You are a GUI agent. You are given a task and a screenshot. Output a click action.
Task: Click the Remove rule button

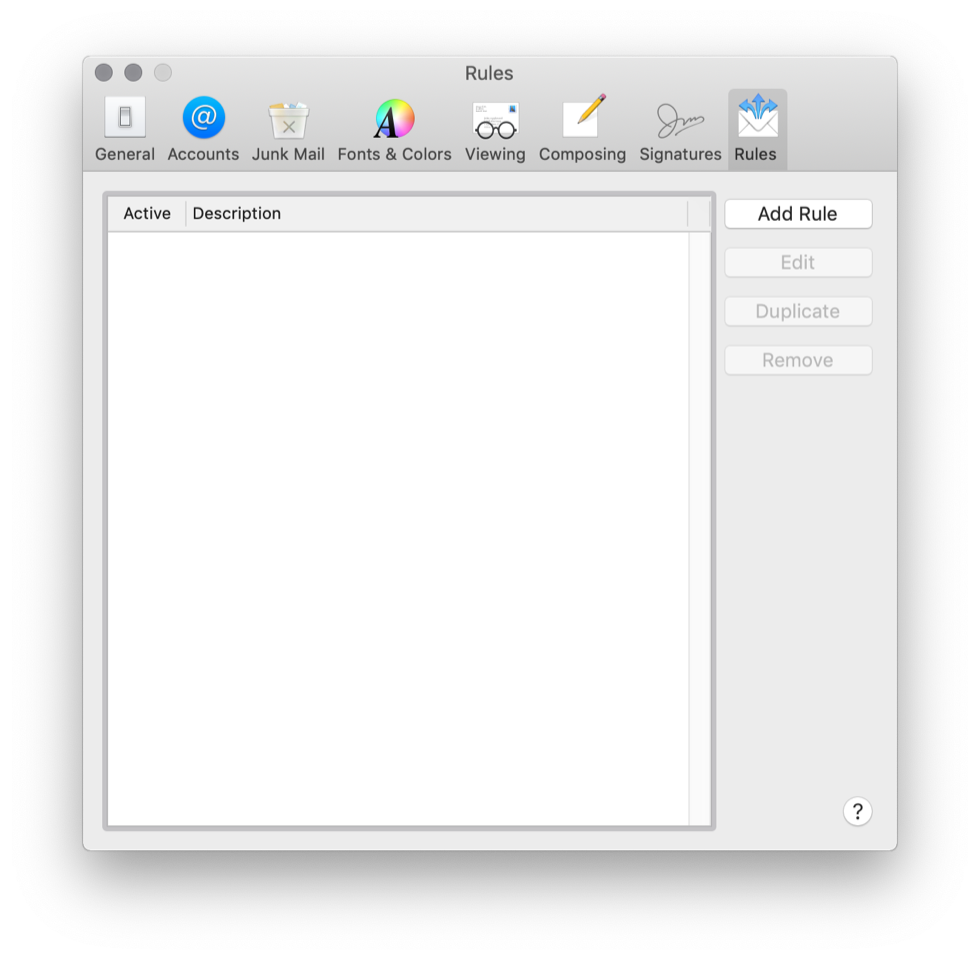[798, 360]
